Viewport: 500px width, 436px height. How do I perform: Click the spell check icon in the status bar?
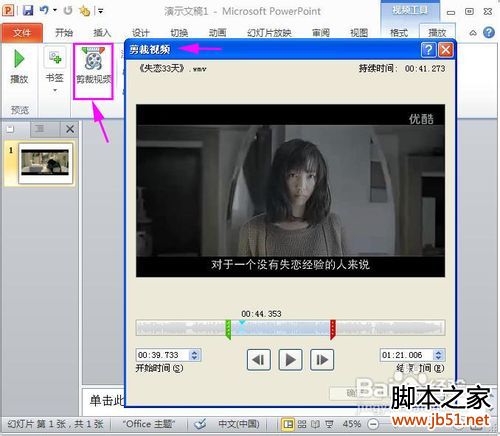pyautogui.click(x=201, y=424)
